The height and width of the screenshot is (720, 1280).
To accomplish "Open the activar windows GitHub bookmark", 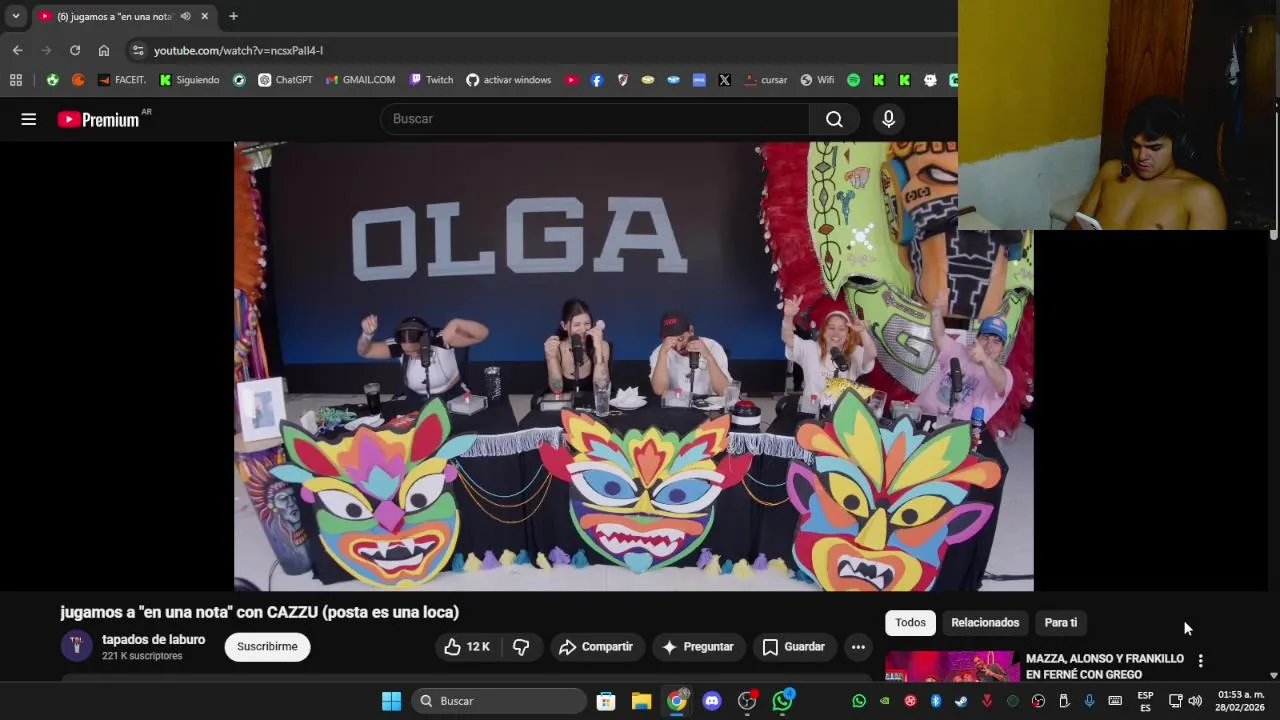I will 508,80.
